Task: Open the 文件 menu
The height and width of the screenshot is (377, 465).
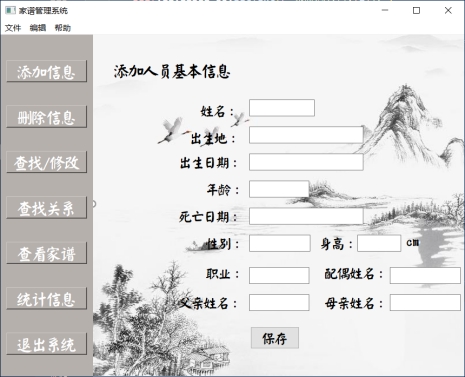Action: tap(13, 28)
